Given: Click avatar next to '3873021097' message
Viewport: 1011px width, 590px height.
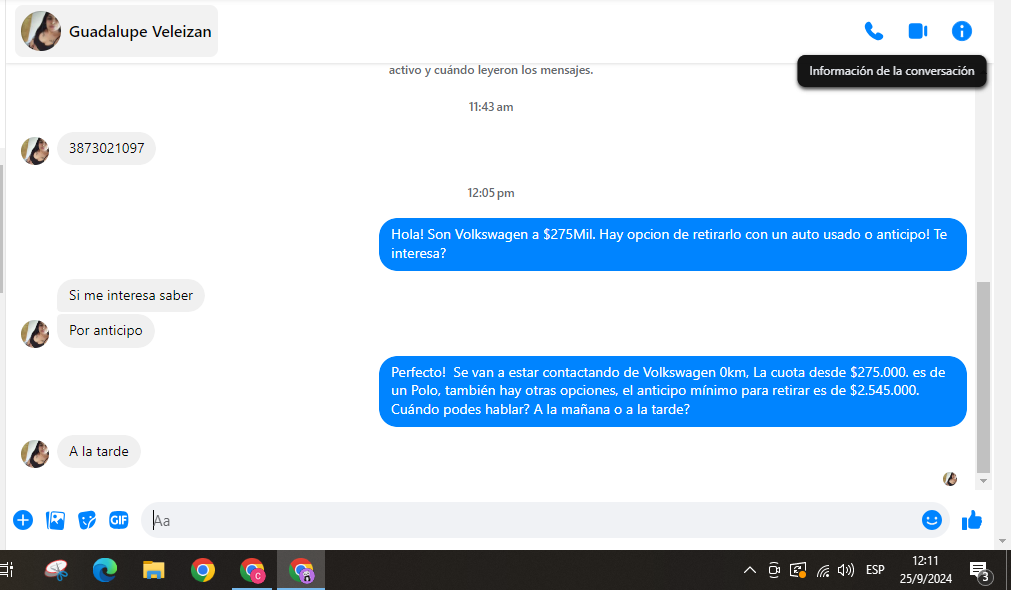Looking at the screenshot, I should (35, 151).
